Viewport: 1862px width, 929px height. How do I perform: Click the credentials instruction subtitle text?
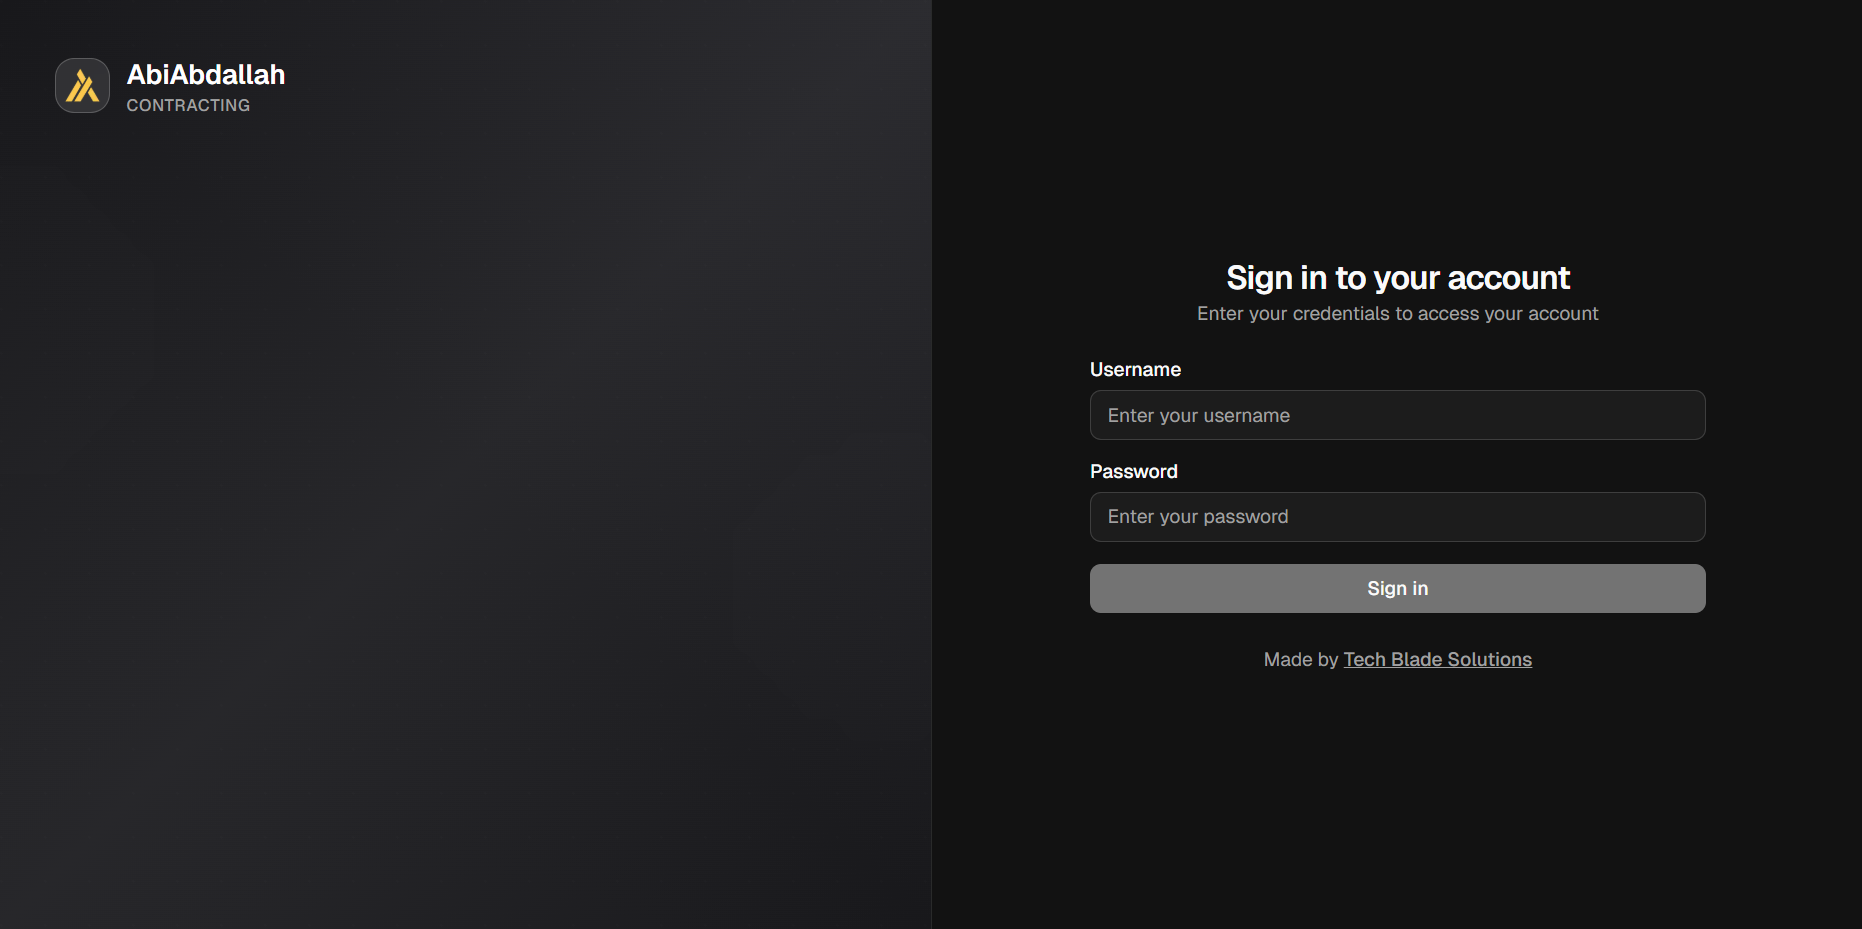[x=1397, y=313]
